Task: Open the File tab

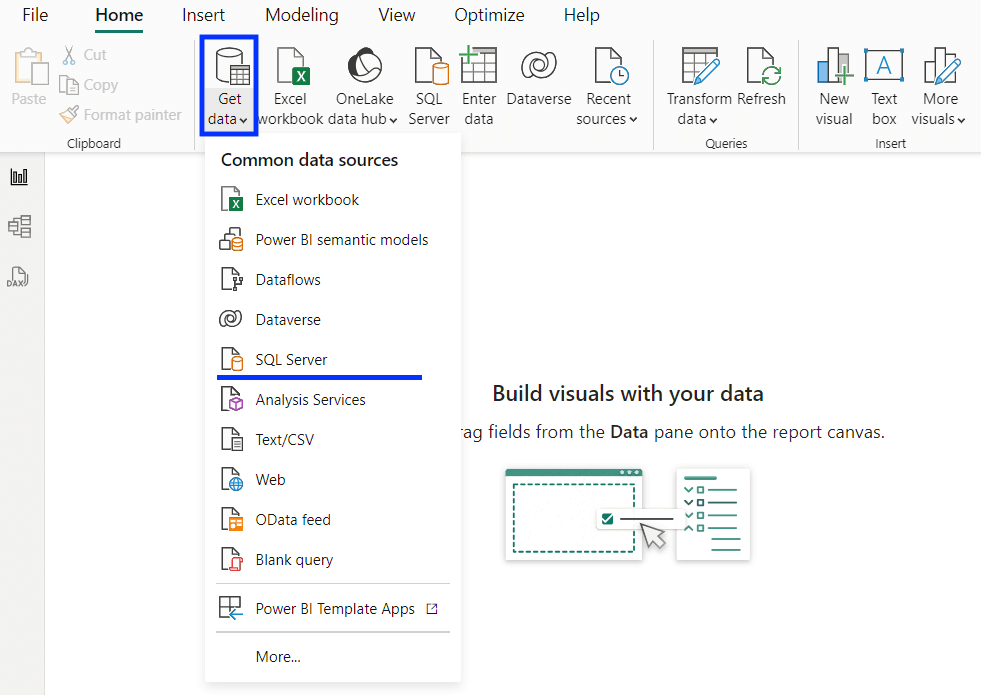Action: click(x=35, y=15)
